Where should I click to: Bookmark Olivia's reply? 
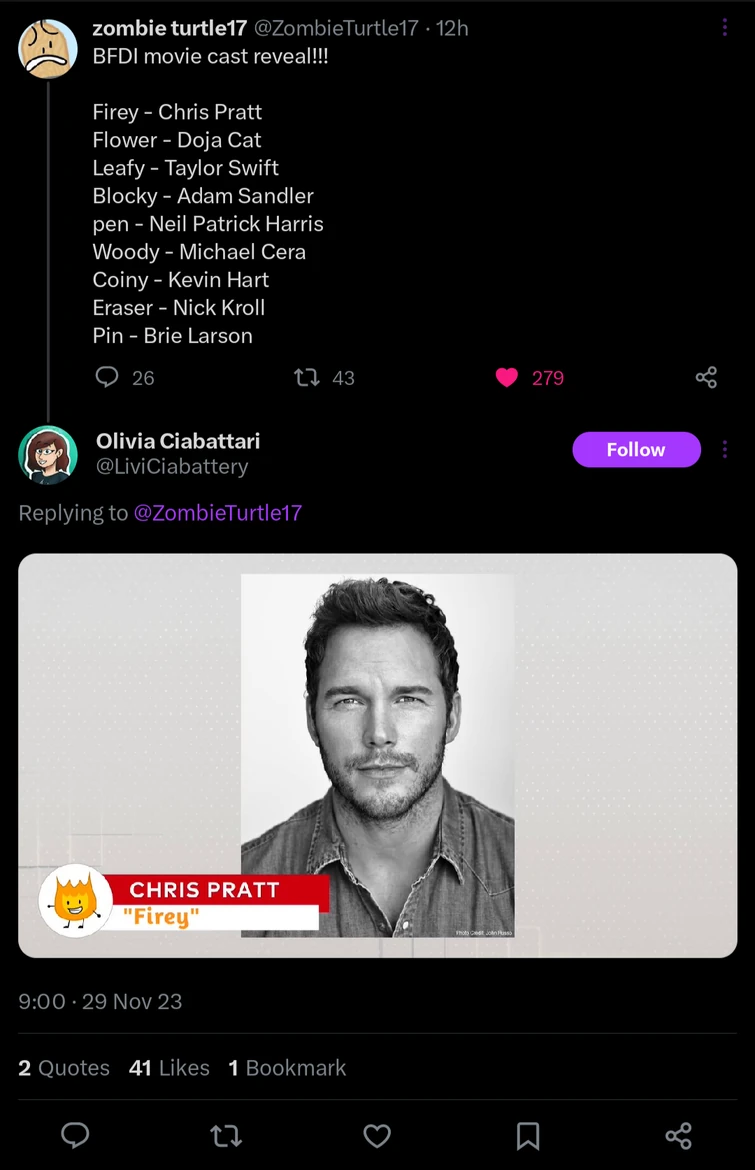pyautogui.click(x=528, y=1135)
